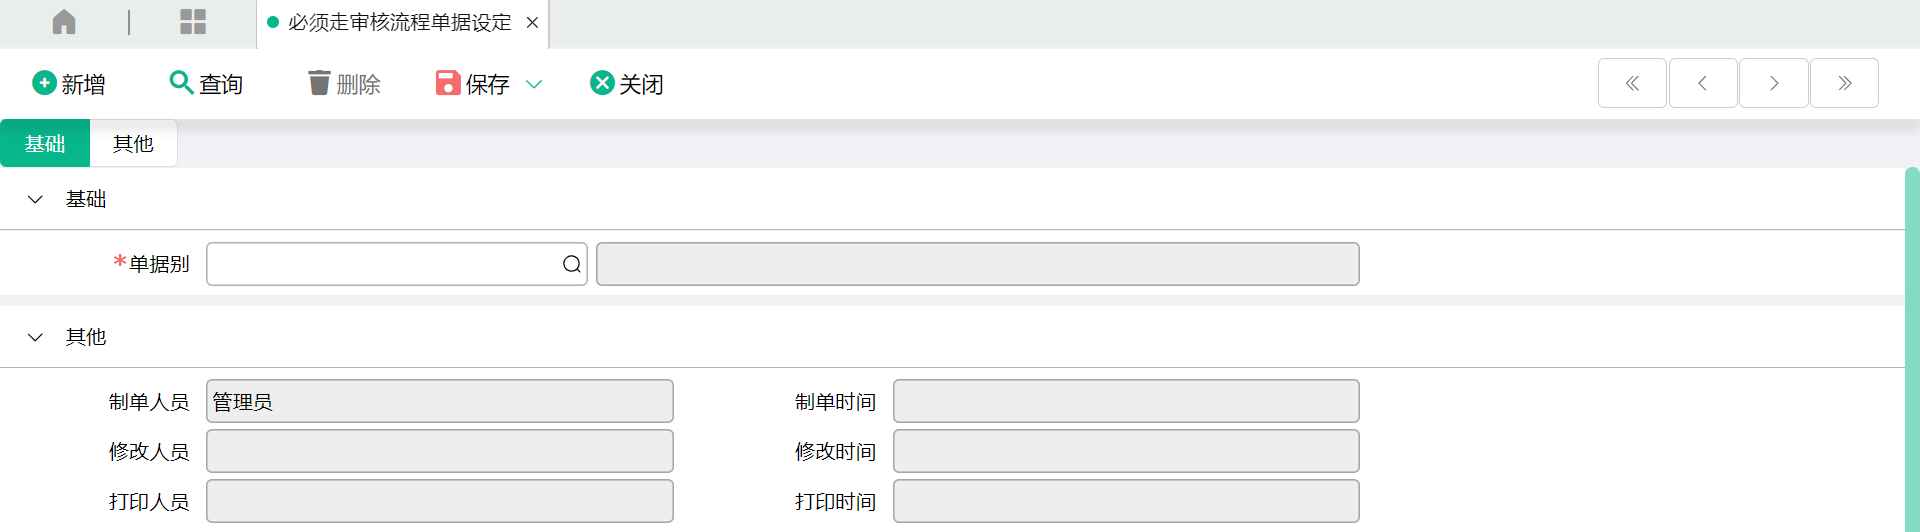Image resolution: width=1920 pixels, height=532 pixels.
Task: Collapse the 基础 section chevron
Action: point(35,199)
